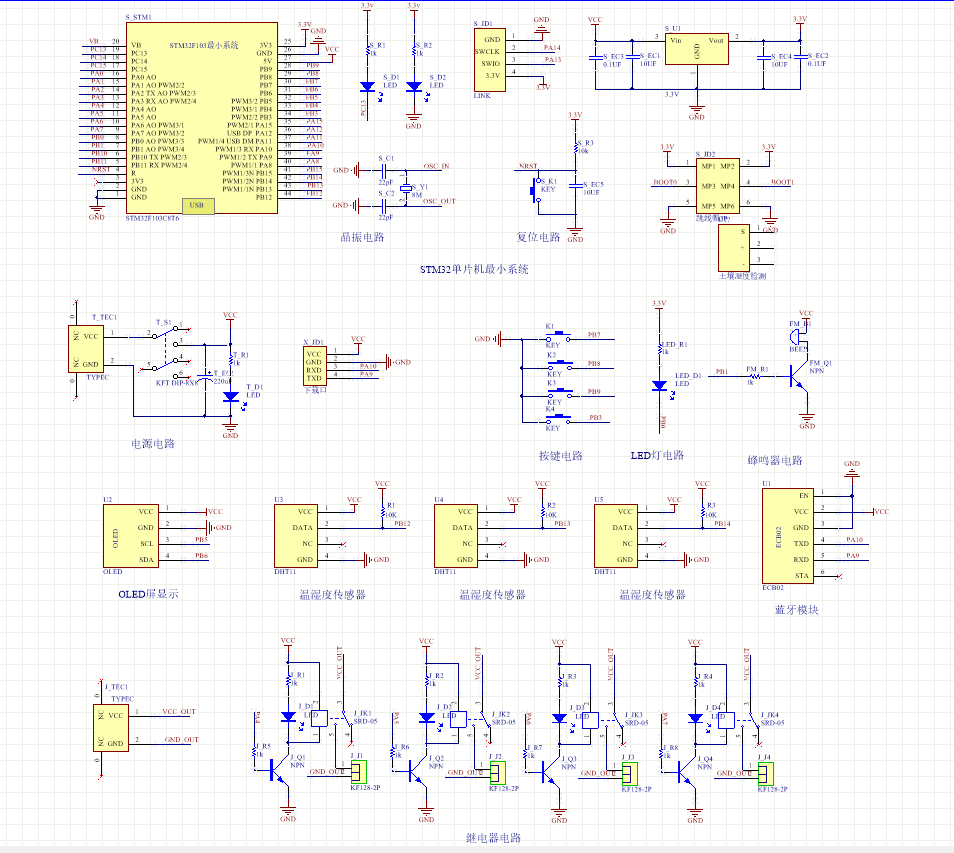Click the S_JD1 SWD LINK connector
Screen dimensions: 954x853
click(x=488, y=58)
